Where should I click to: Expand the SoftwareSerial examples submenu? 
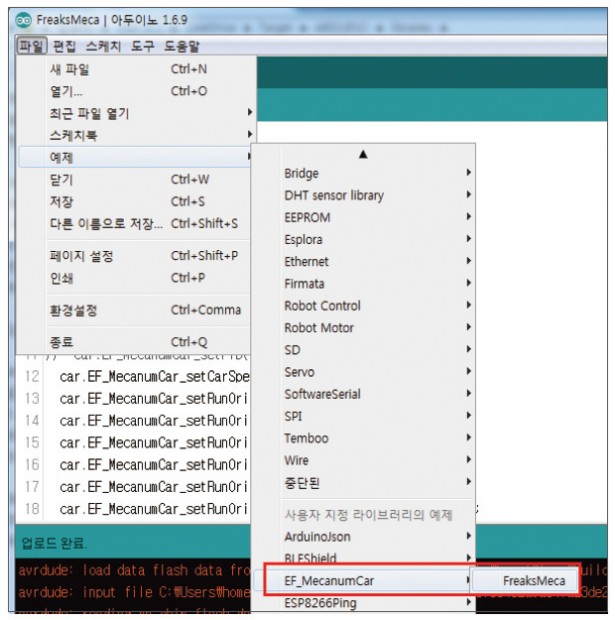point(322,394)
